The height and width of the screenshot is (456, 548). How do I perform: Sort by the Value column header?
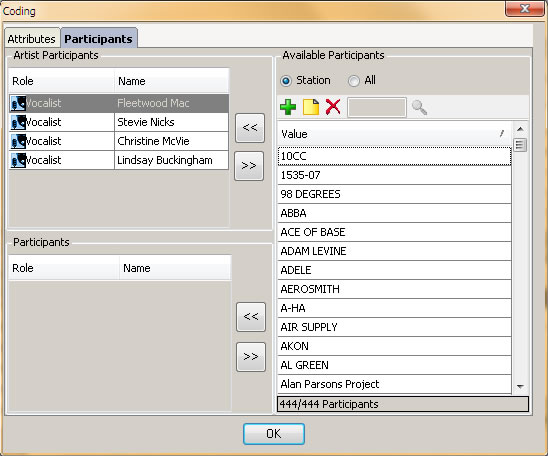[x=395, y=134]
